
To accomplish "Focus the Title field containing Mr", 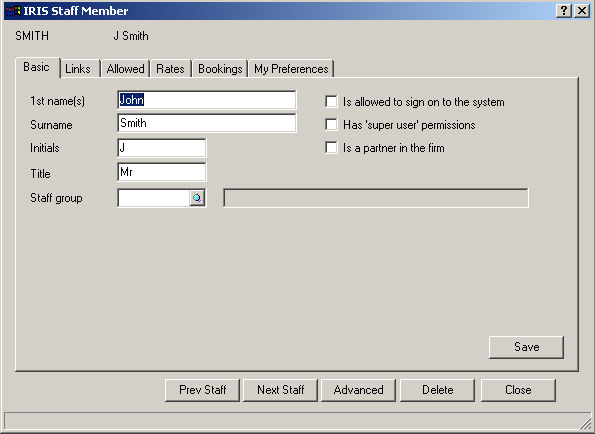I will point(162,172).
